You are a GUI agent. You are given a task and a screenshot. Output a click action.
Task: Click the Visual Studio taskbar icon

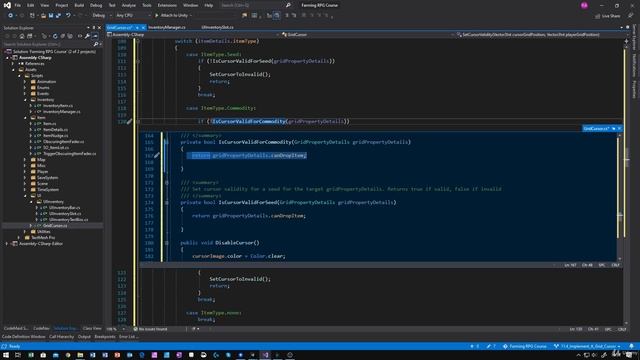(x=265, y=355)
